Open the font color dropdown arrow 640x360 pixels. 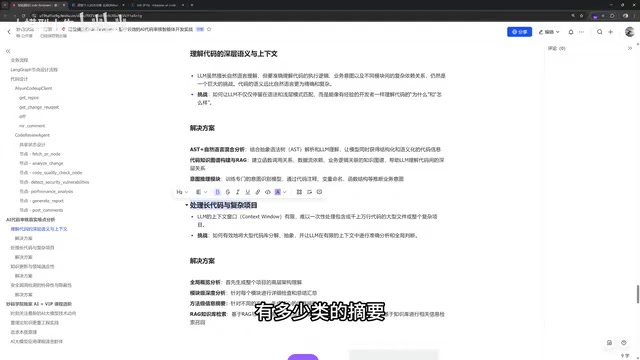(284, 192)
